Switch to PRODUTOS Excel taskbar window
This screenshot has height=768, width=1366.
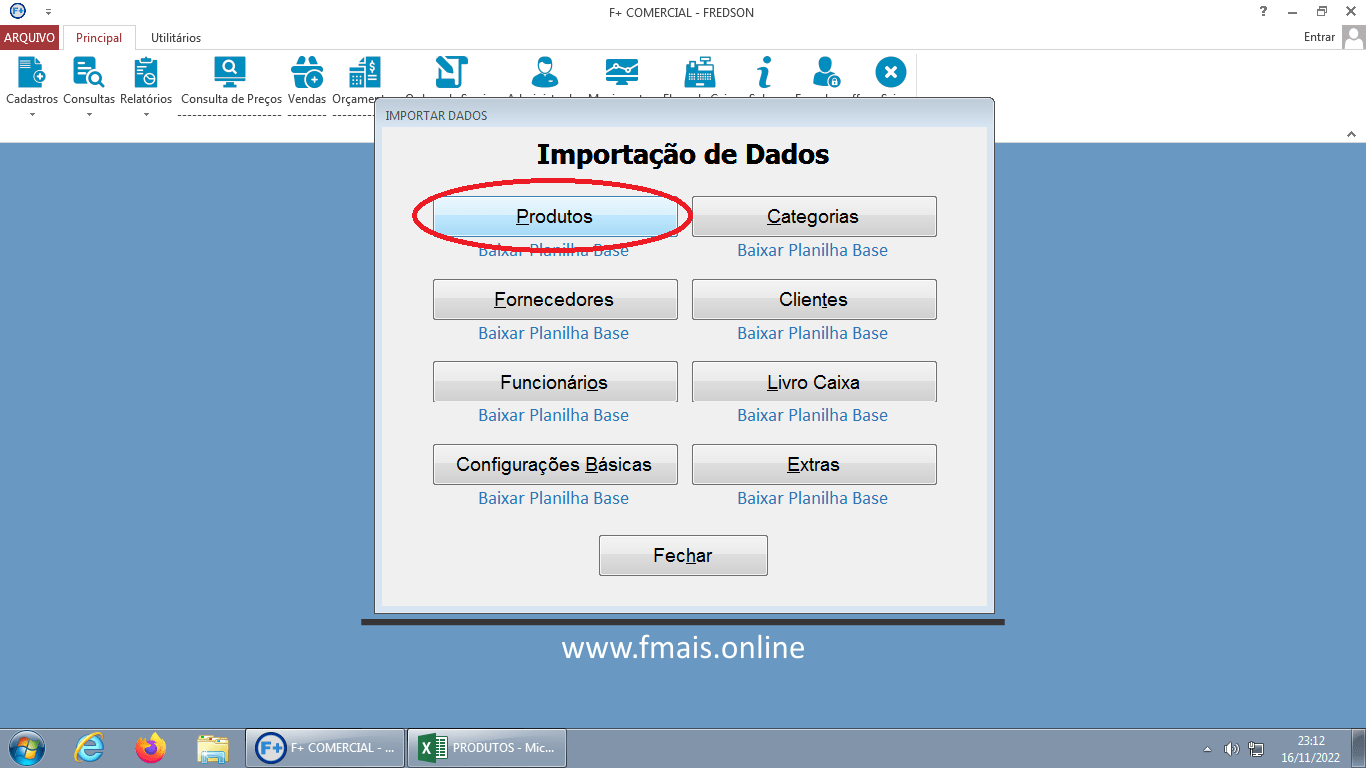click(x=488, y=747)
